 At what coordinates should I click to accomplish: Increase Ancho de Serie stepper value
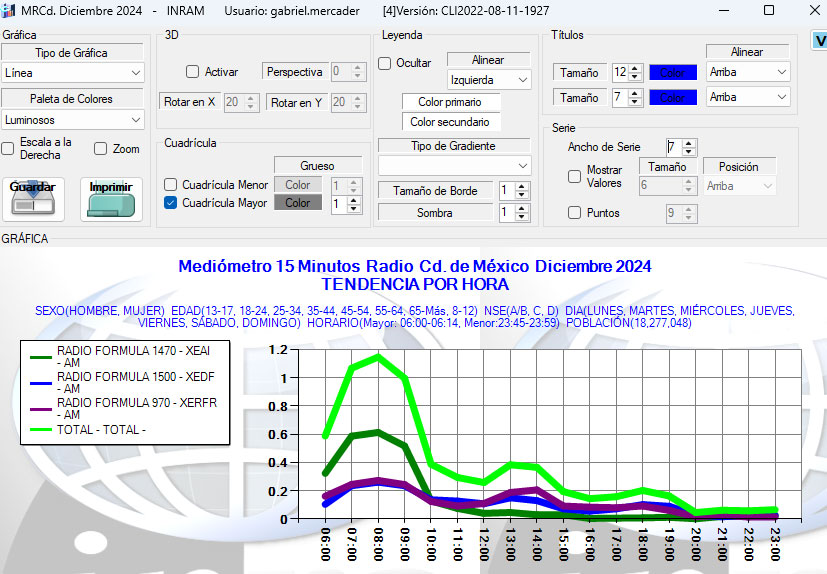(x=689, y=144)
